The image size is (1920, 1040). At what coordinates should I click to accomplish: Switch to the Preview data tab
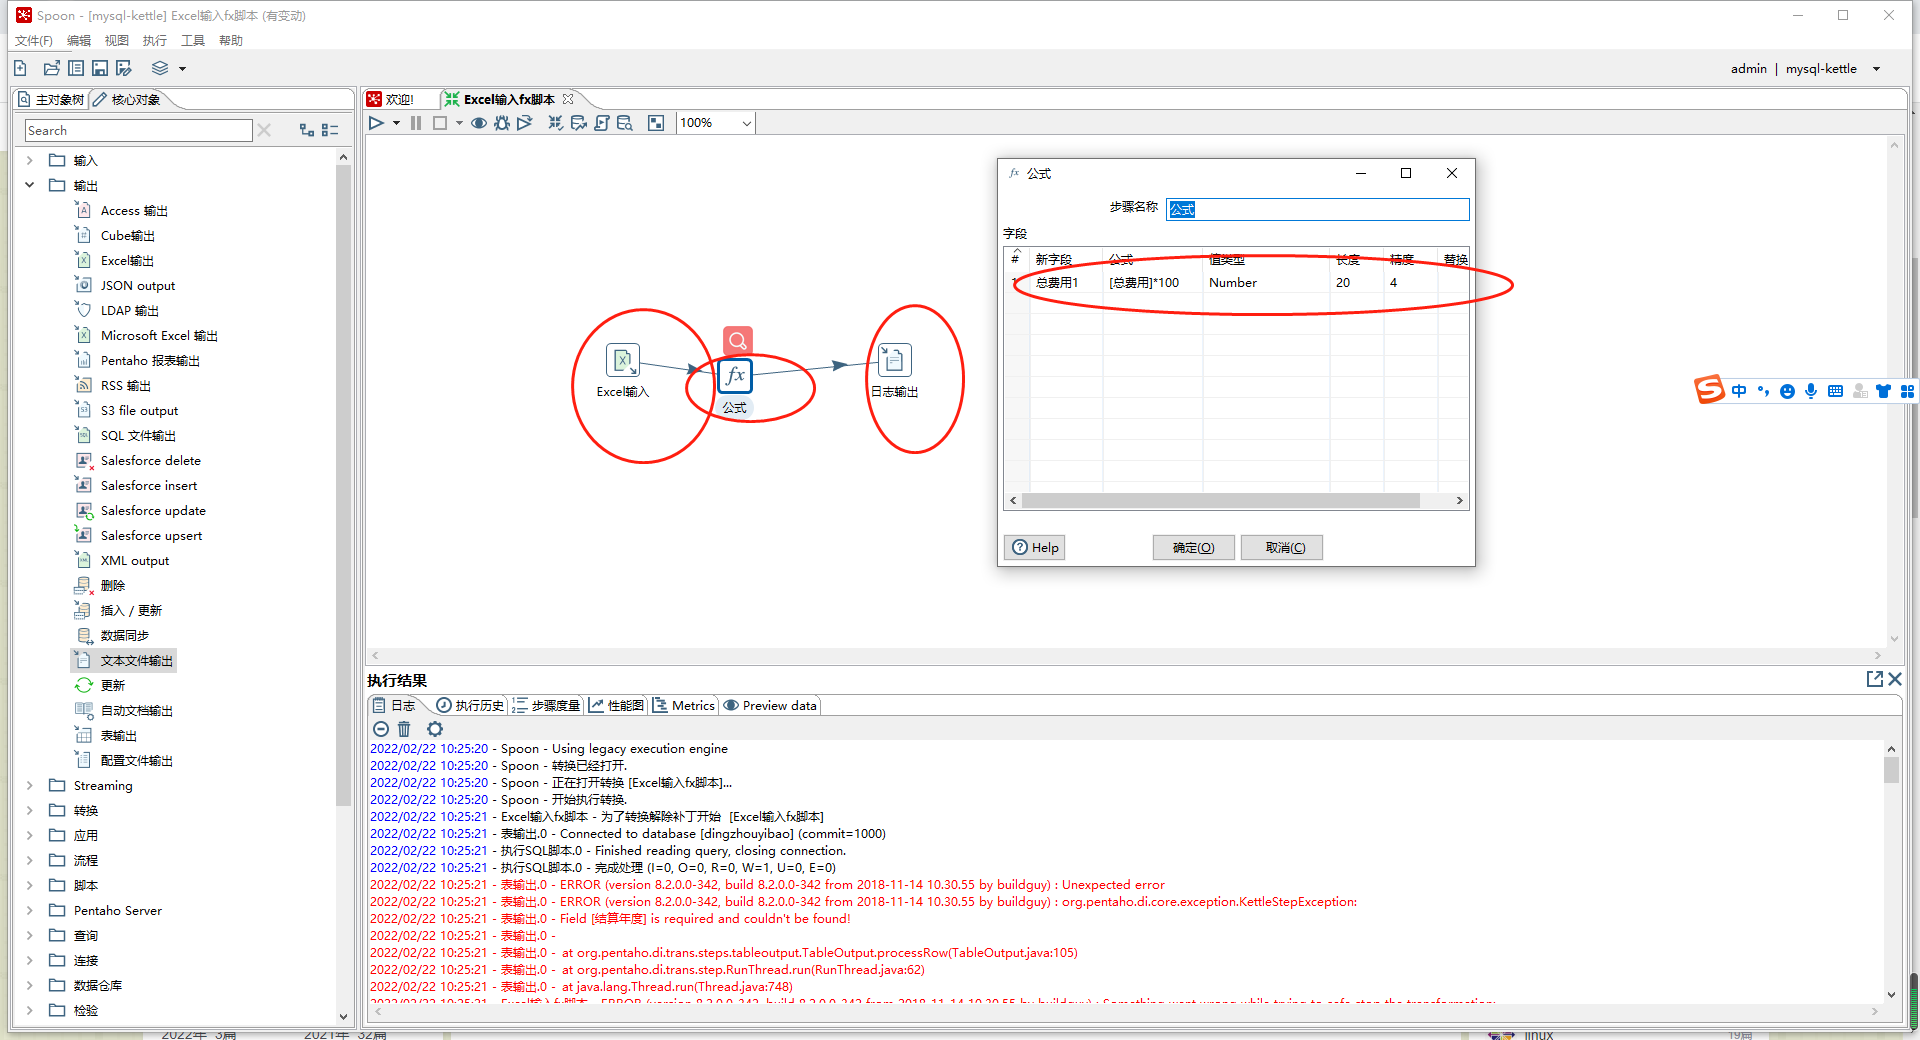770,705
